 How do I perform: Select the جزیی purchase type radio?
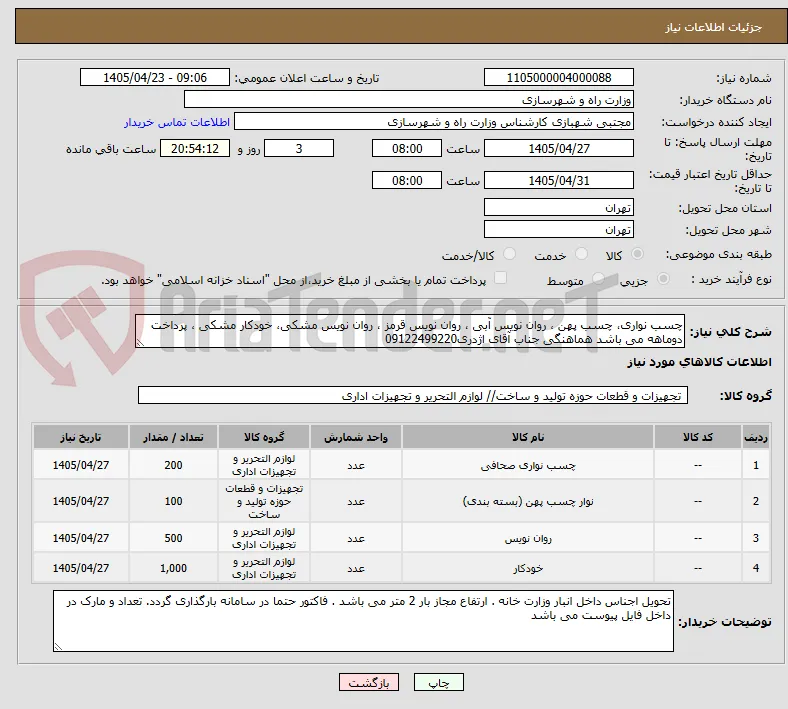[663, 279]
